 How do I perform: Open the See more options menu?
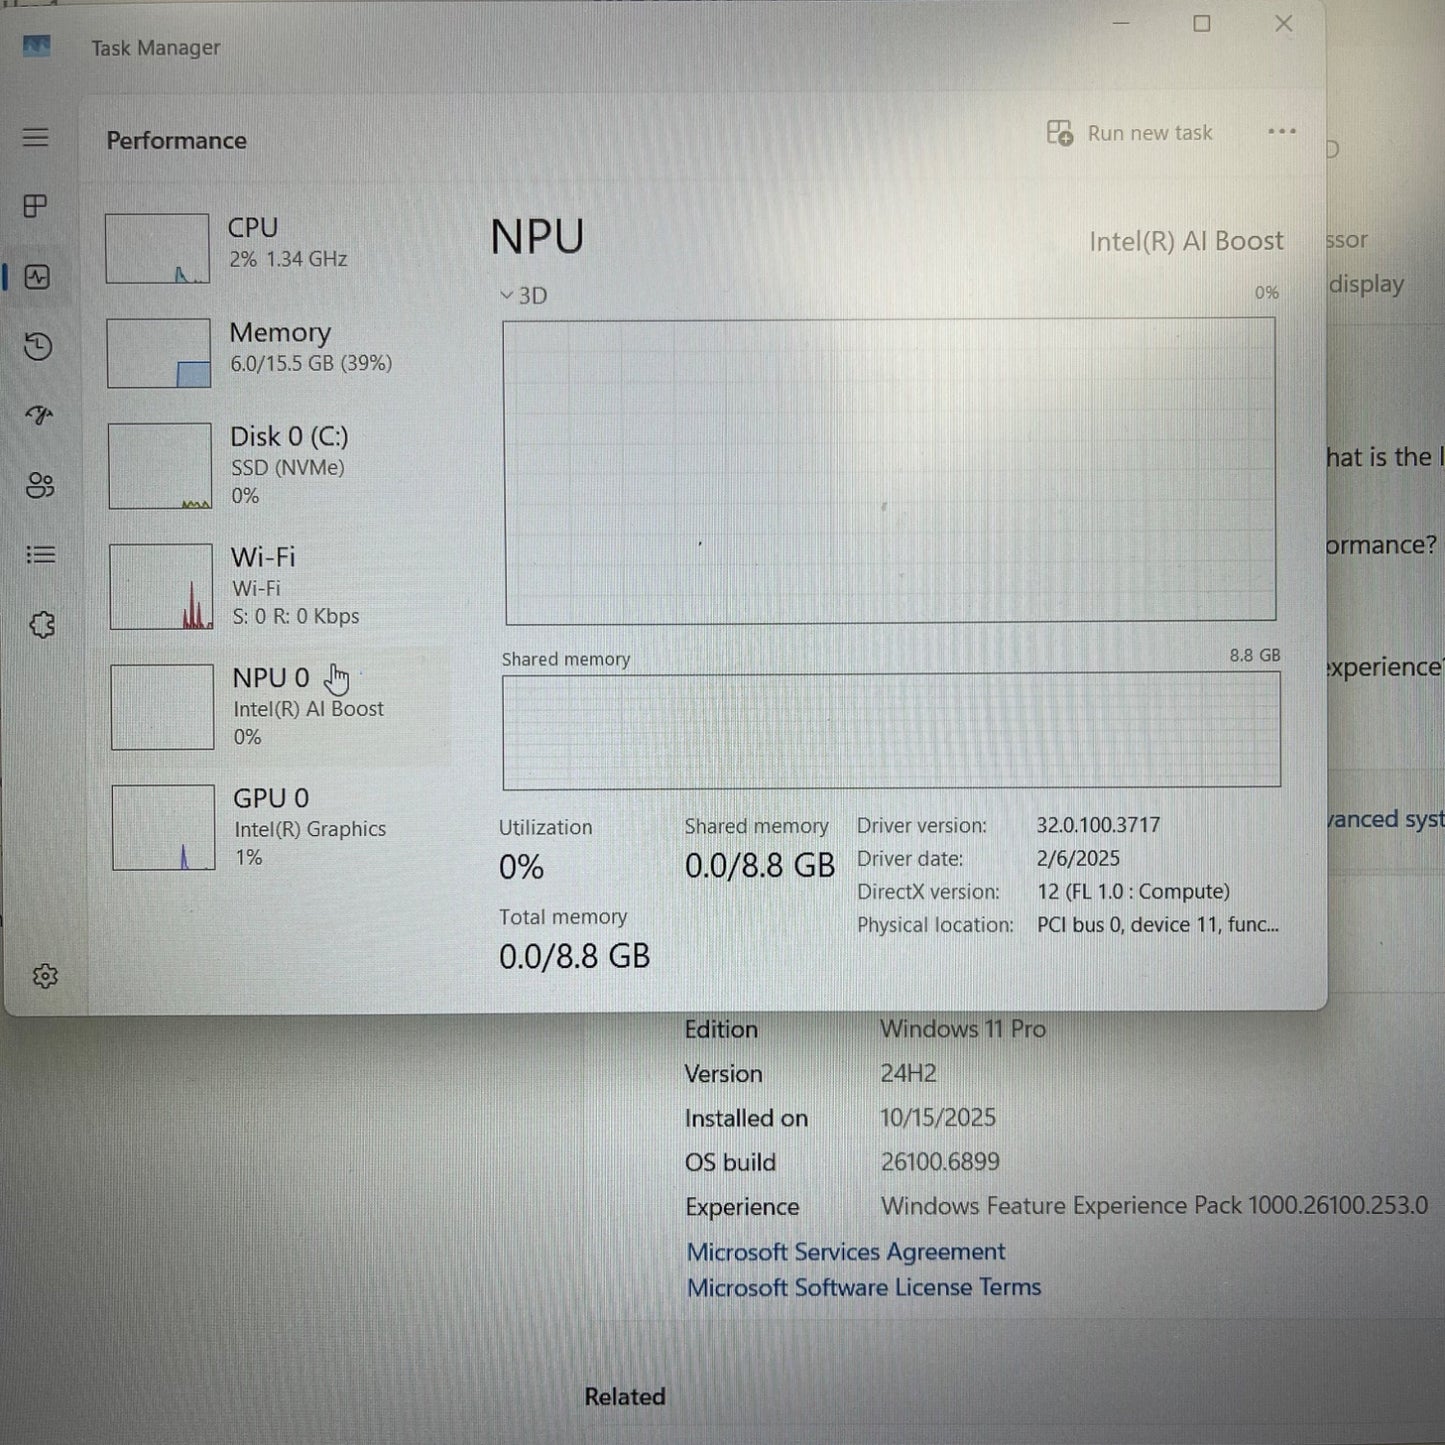(x=1281, y=131)
